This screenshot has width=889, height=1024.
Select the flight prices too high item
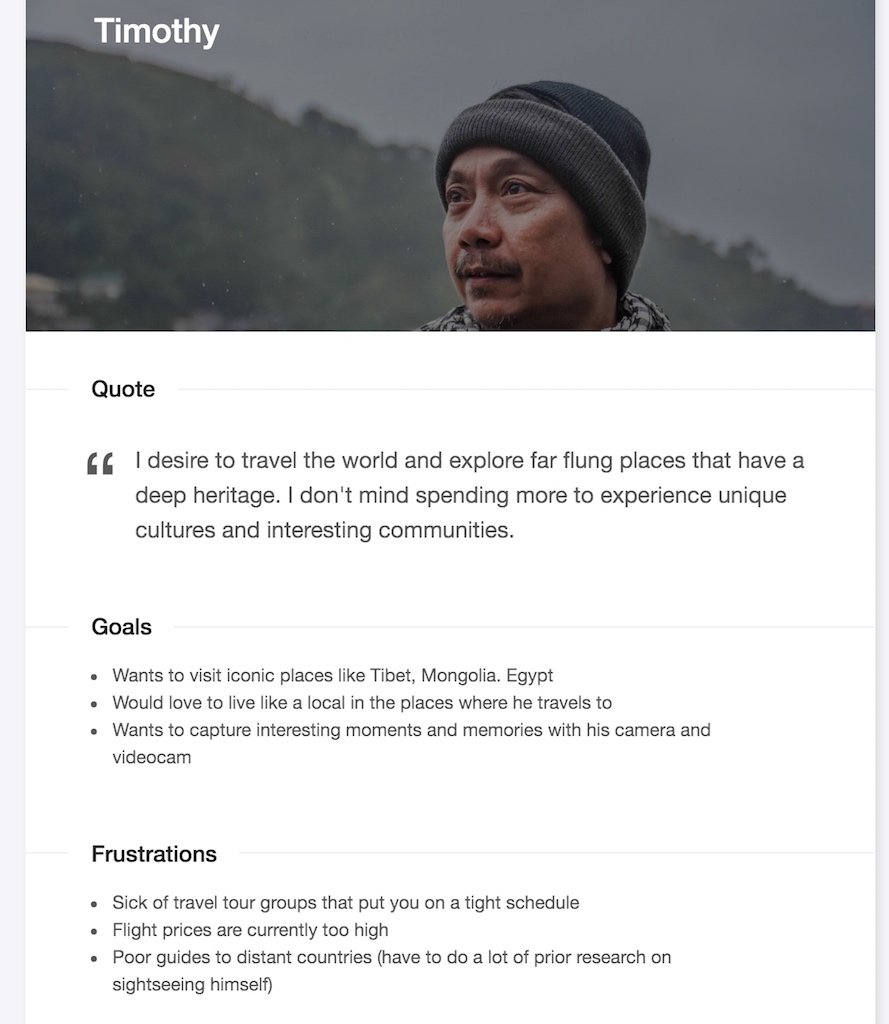(250, 930)
